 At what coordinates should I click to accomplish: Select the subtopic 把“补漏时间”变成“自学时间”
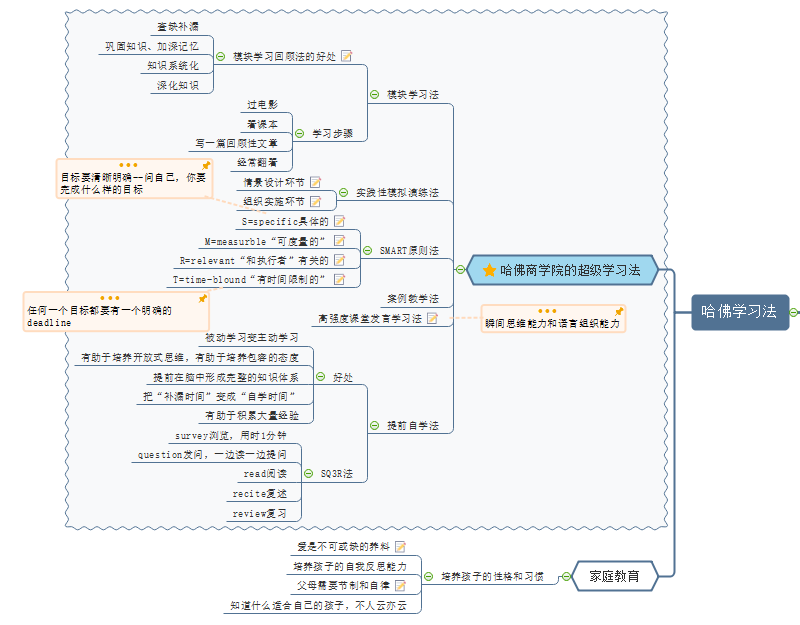(219, 396)
